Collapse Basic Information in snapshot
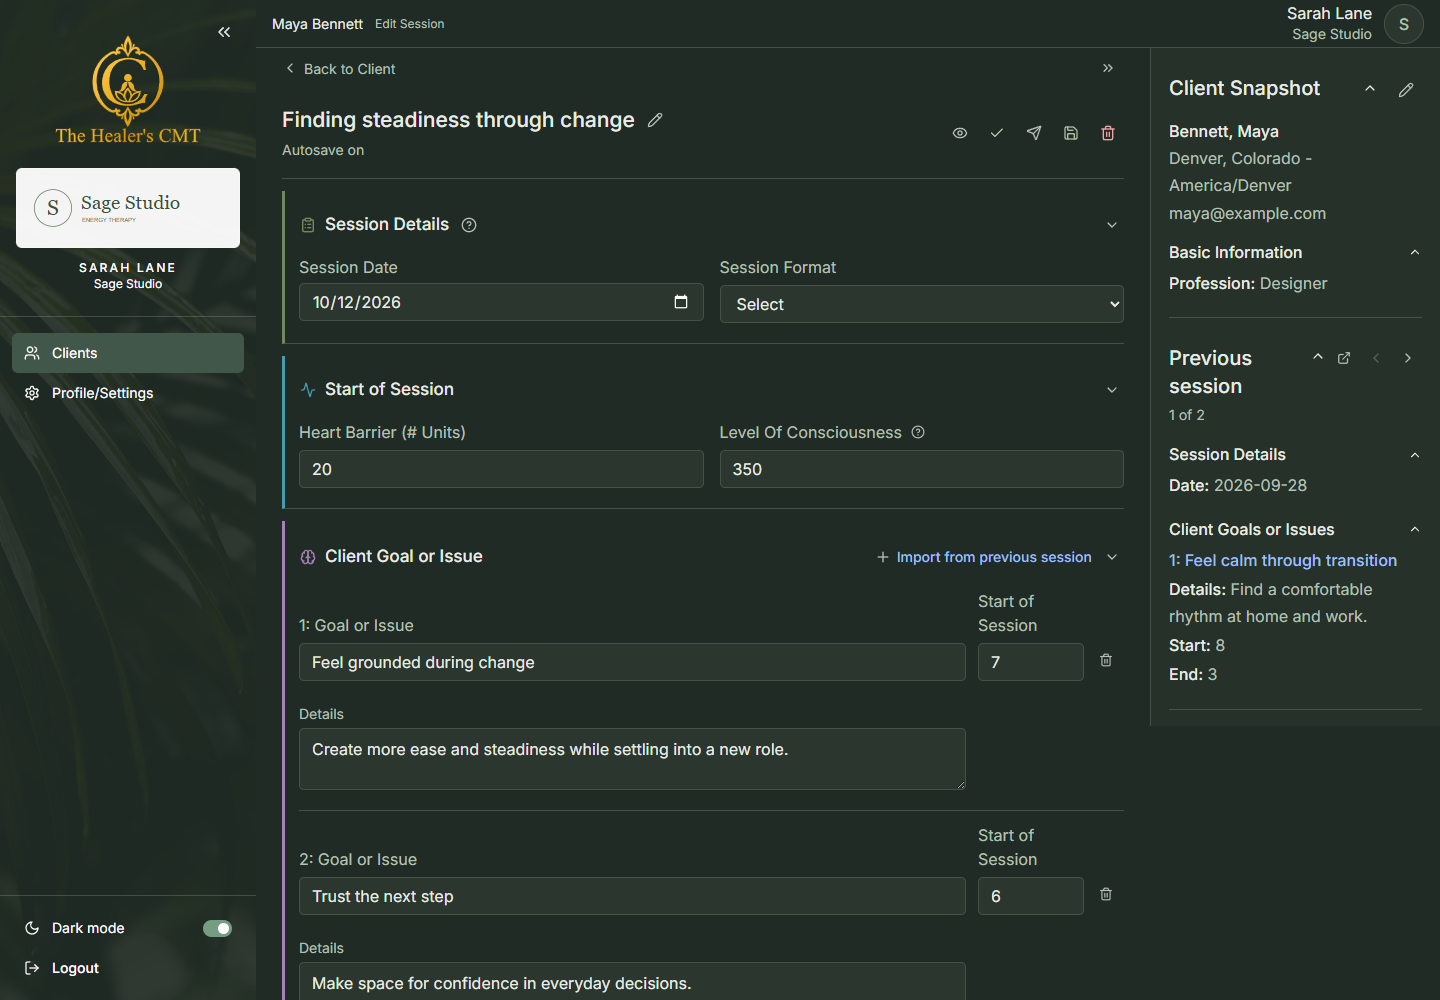Screen dimensions: 1440x1000 (x=1415, y=252)
